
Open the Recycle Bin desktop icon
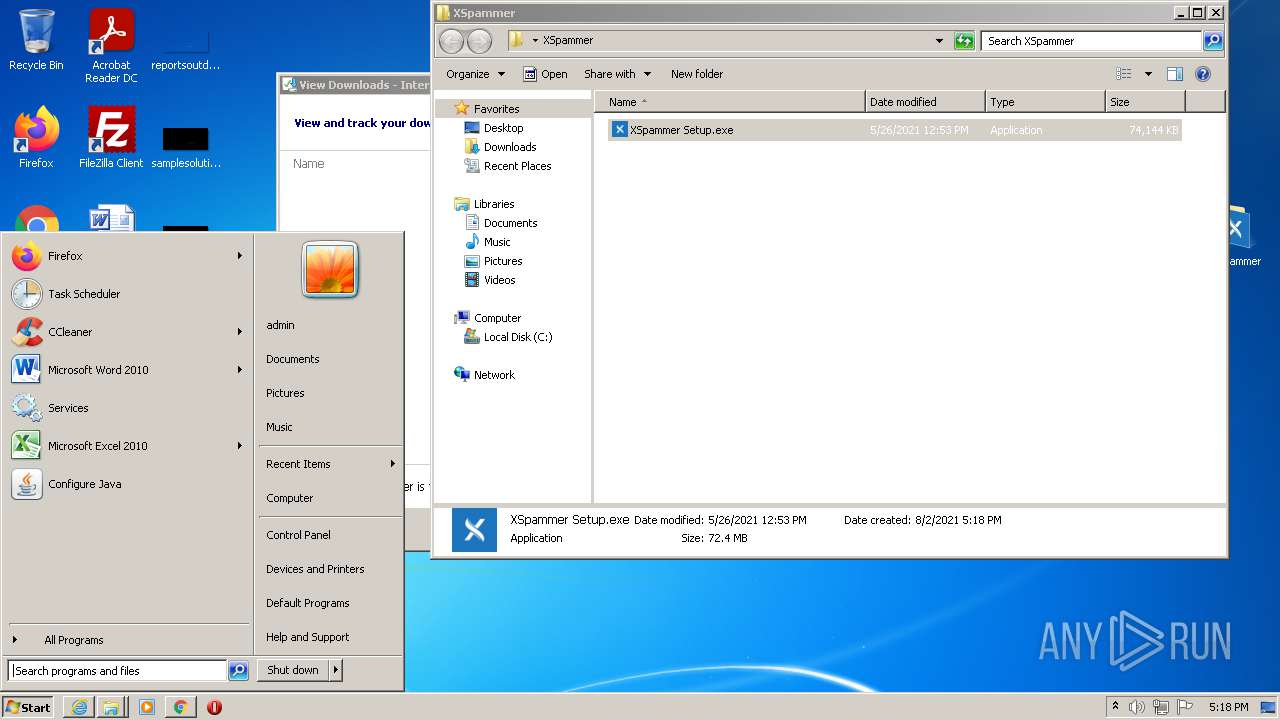pos(36,40)
